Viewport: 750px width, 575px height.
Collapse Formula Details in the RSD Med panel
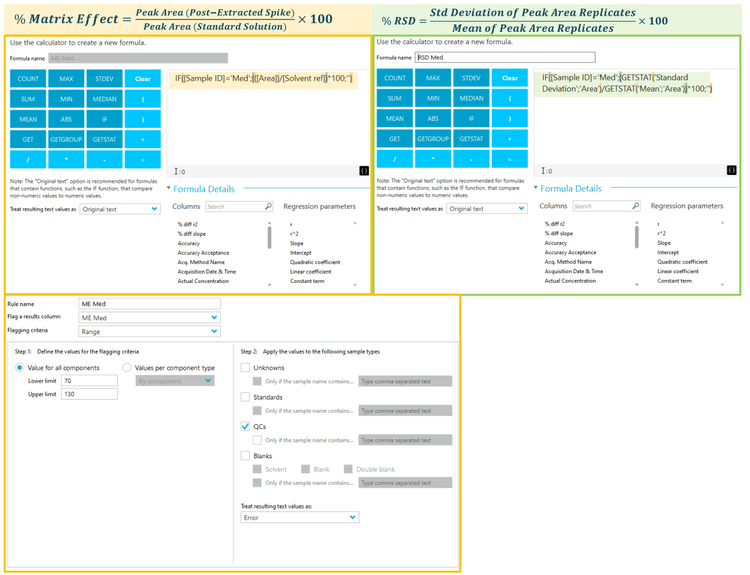[x=536, y=188]
